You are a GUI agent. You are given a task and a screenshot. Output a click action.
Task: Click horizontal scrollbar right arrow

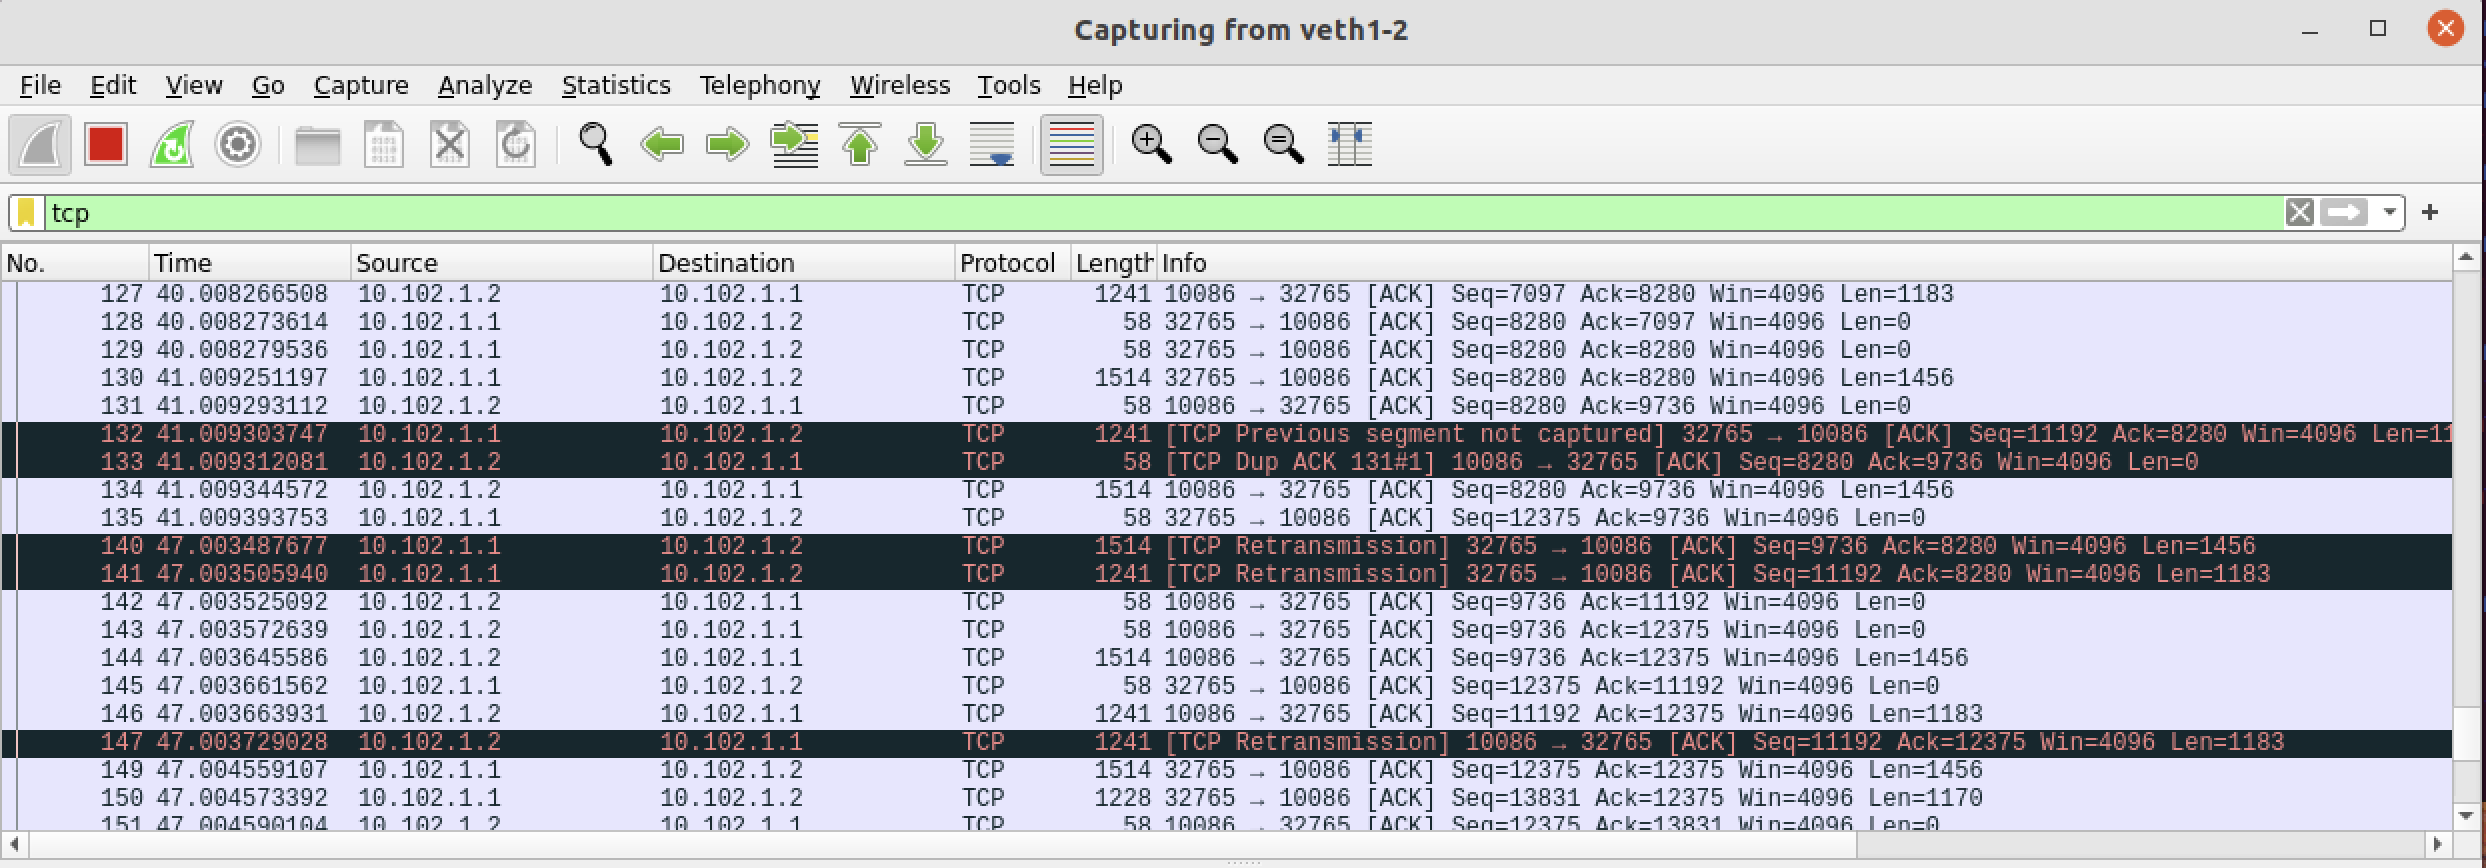coord(2438,844)
